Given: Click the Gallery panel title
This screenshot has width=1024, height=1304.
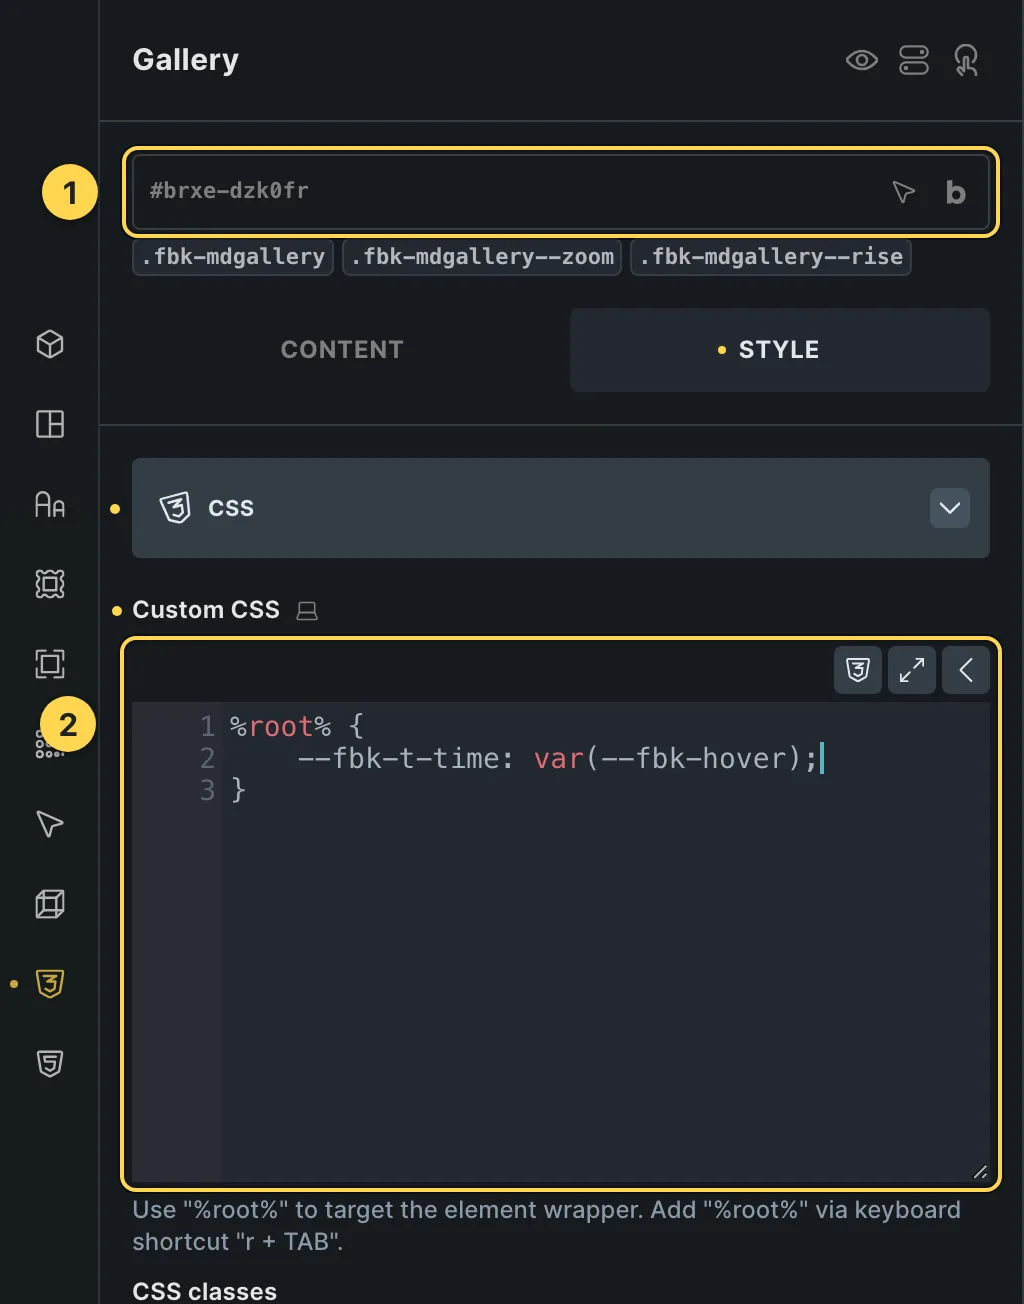Looking at the screenshot, I should tap(186, 60).
